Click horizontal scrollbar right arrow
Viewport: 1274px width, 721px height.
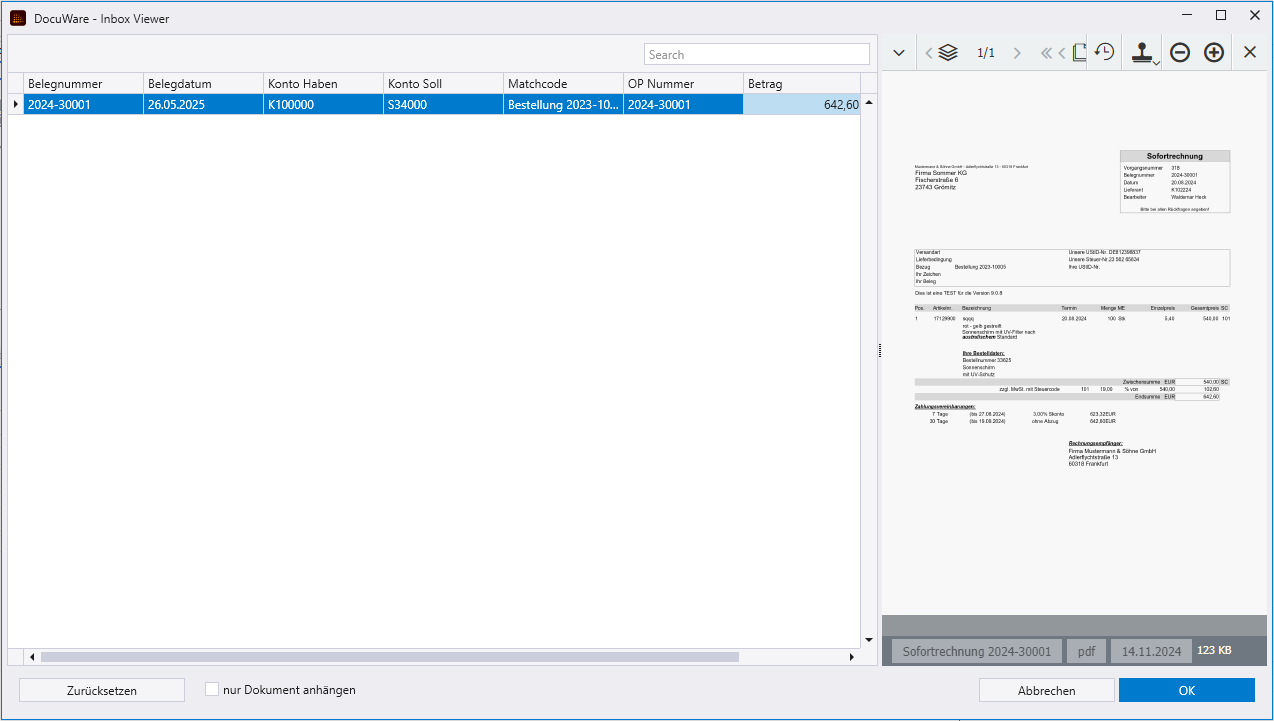pyautogui.click(x=852, y=657)
